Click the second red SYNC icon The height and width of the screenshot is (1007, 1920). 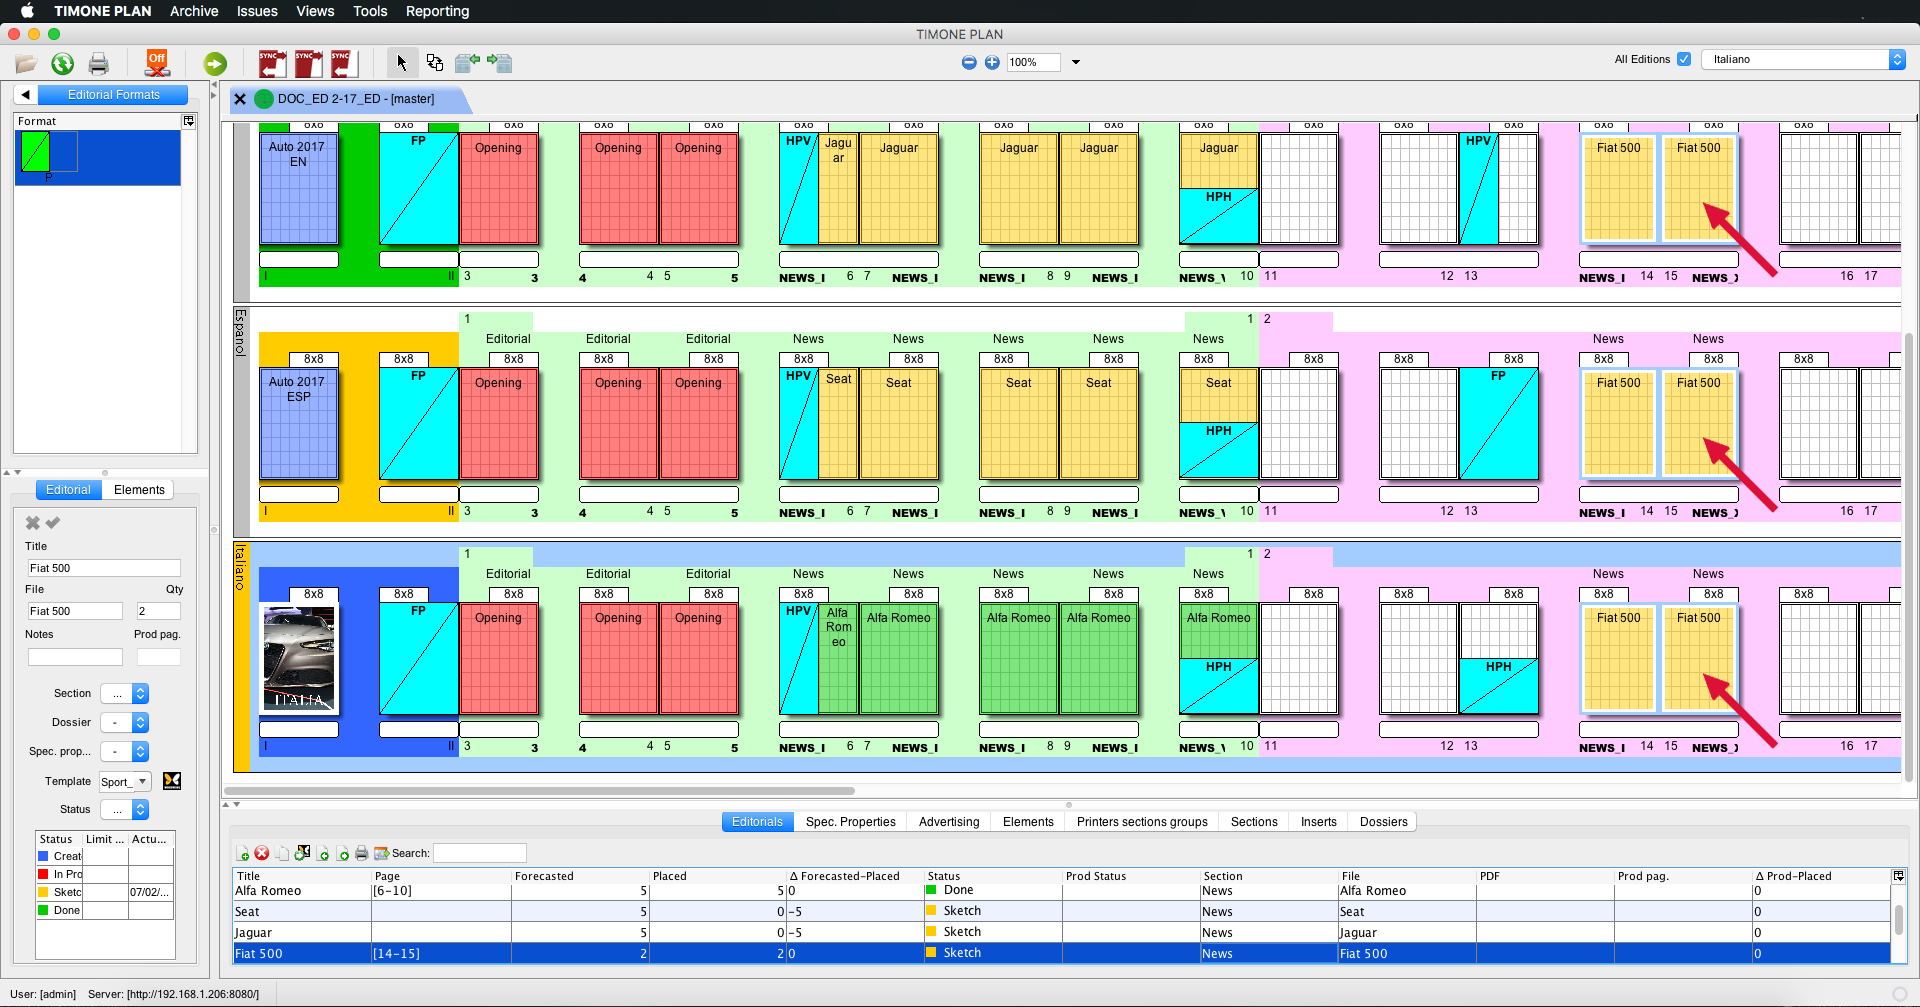coord(308,63)
